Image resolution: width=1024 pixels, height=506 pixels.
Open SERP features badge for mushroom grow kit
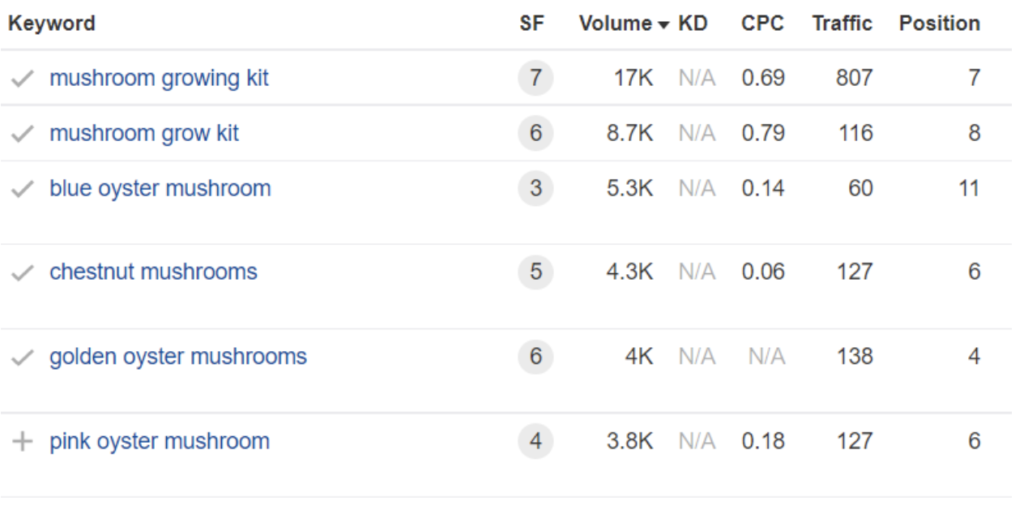click(535, 133)
